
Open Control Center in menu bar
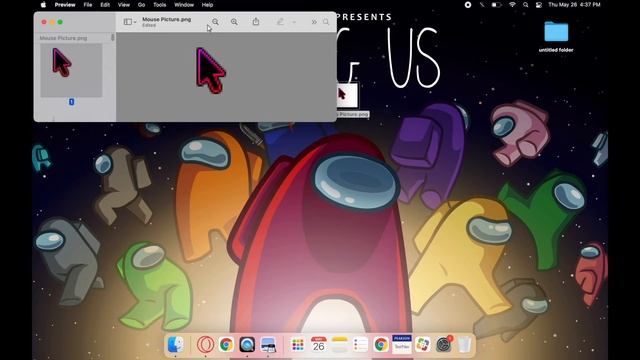click(x=539, y=5)
